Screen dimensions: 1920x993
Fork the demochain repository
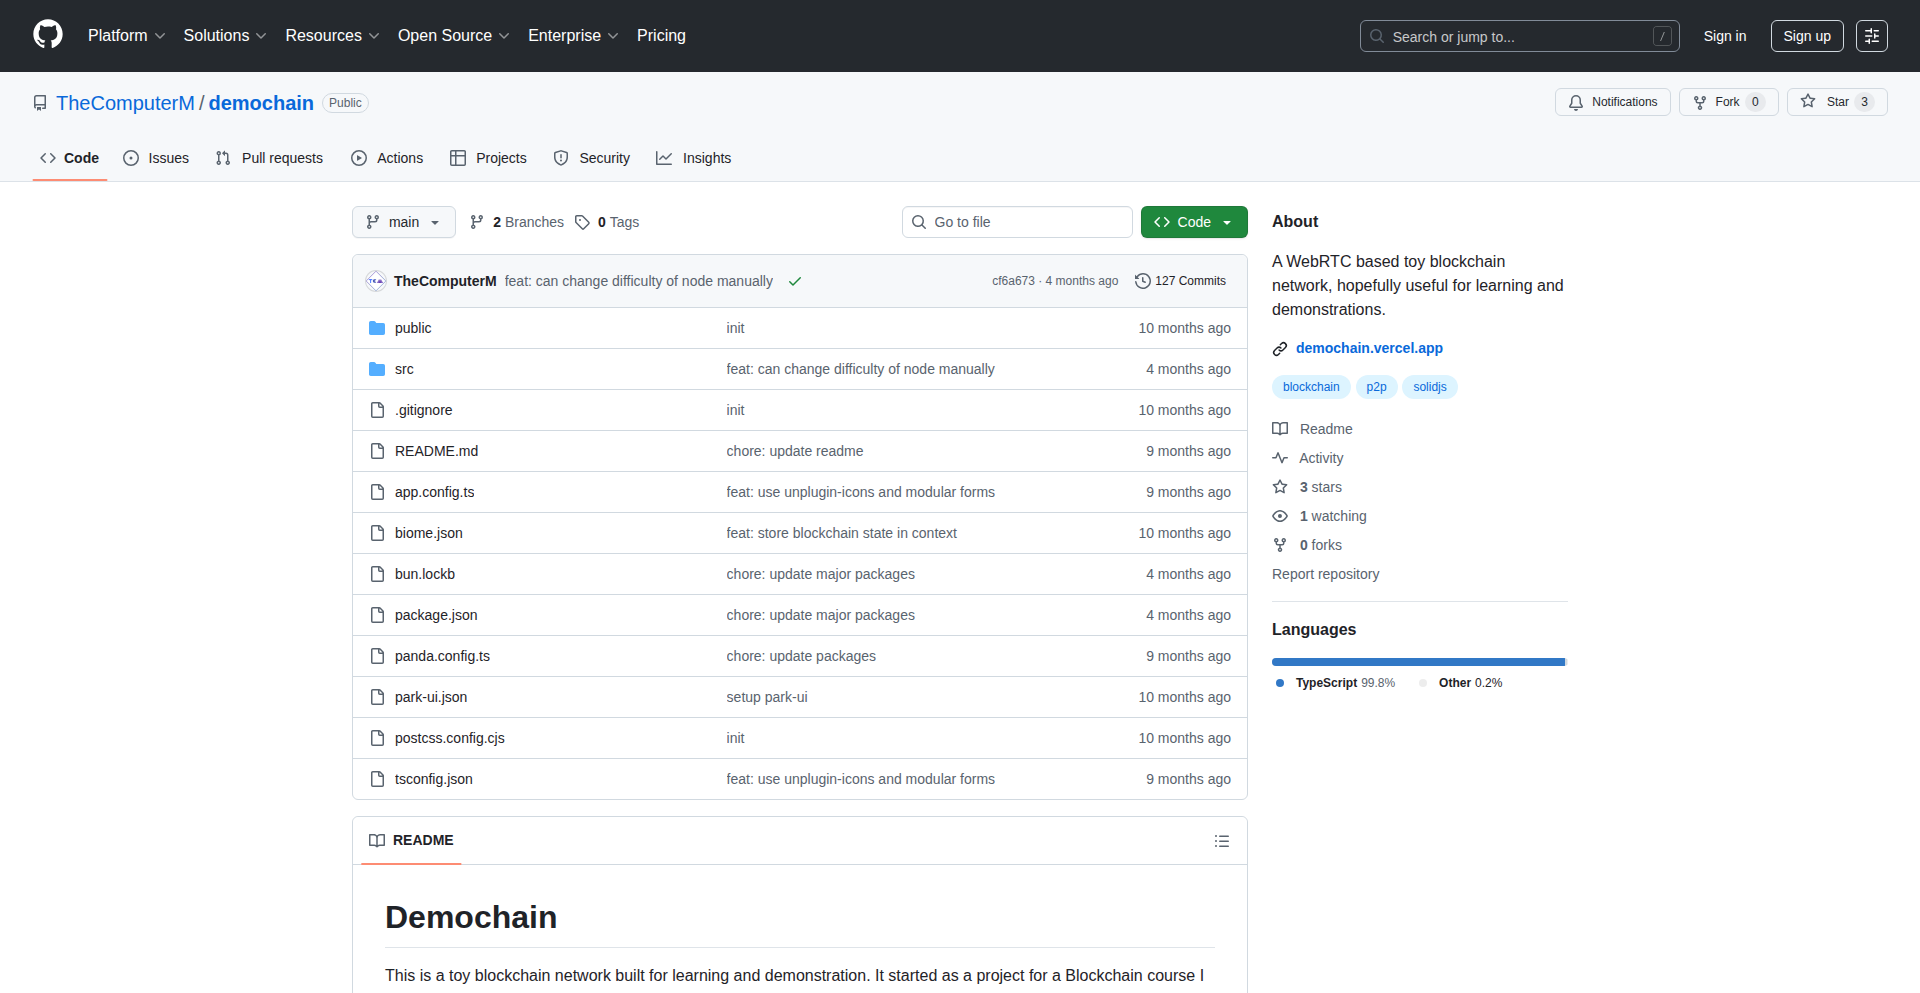click(x=1717, y=102)
